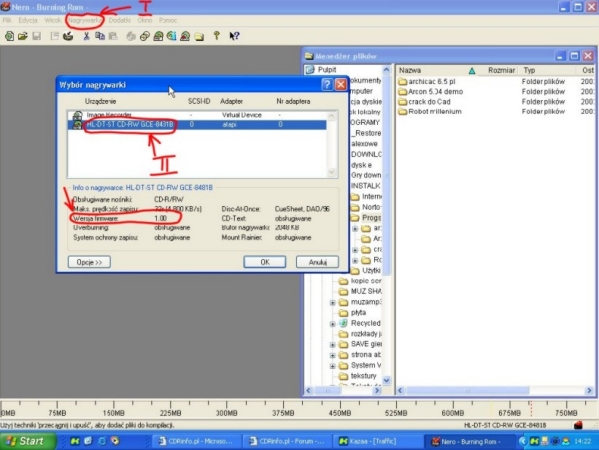Click the Image Recorder device icon
Viewport: 599px width, 450px height.
pyautogui.click(x=77, y=115)
